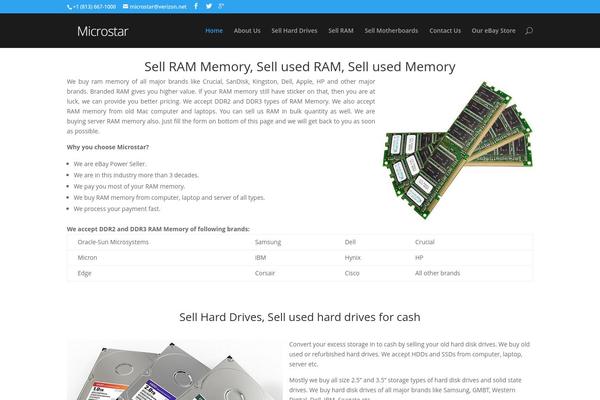Image resolution: width=600 pixels, height=400 pixels.
Task: Open the Sell Motherboards menu item
Action: (x=391, y=31)
